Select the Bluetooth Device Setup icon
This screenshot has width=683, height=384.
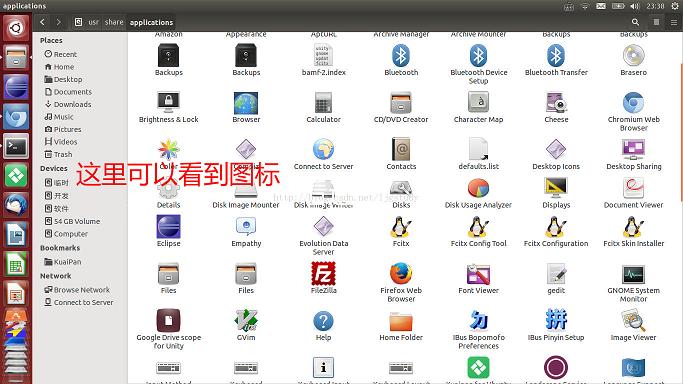click(478, 56)
